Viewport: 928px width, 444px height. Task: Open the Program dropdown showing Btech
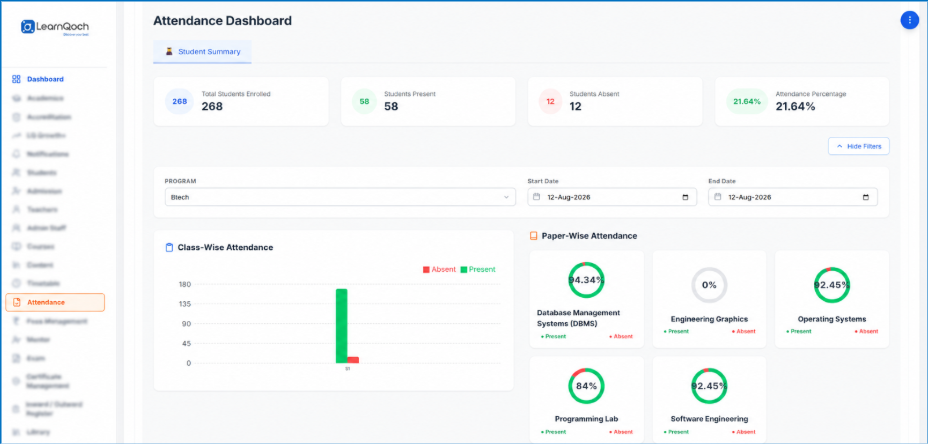coord(340,197)
